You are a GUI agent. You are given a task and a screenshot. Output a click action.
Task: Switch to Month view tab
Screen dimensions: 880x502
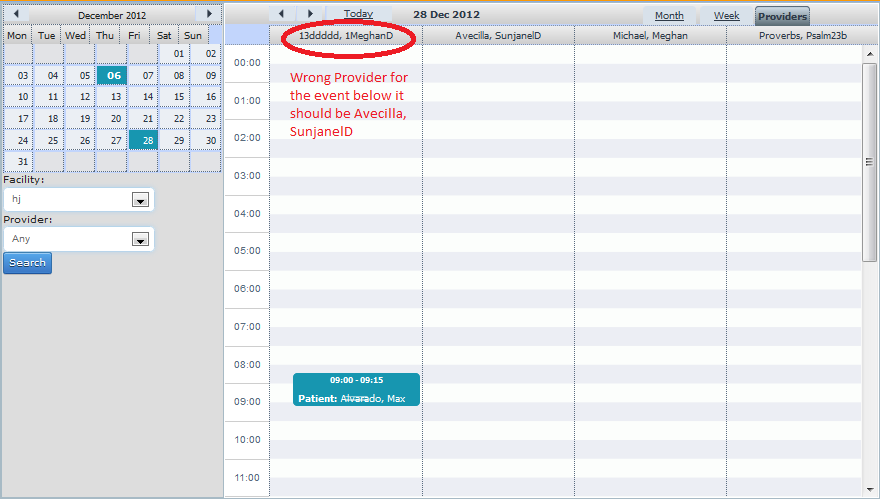(669, 16)
